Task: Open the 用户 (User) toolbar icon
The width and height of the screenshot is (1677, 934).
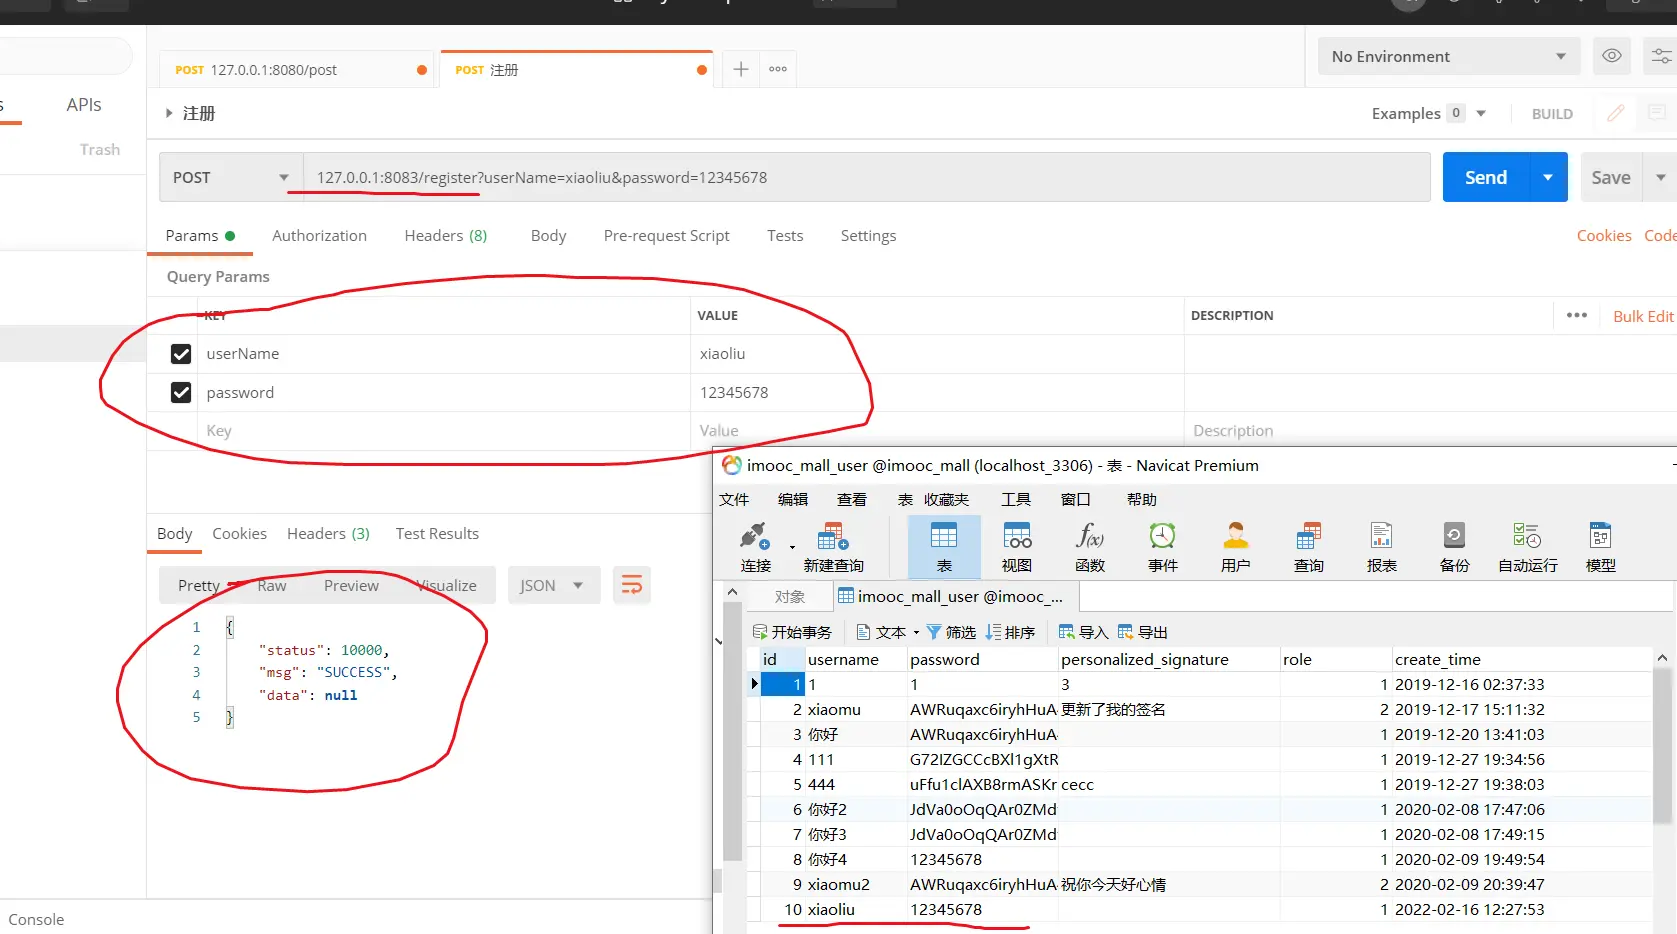Action: pos(1235,537)
